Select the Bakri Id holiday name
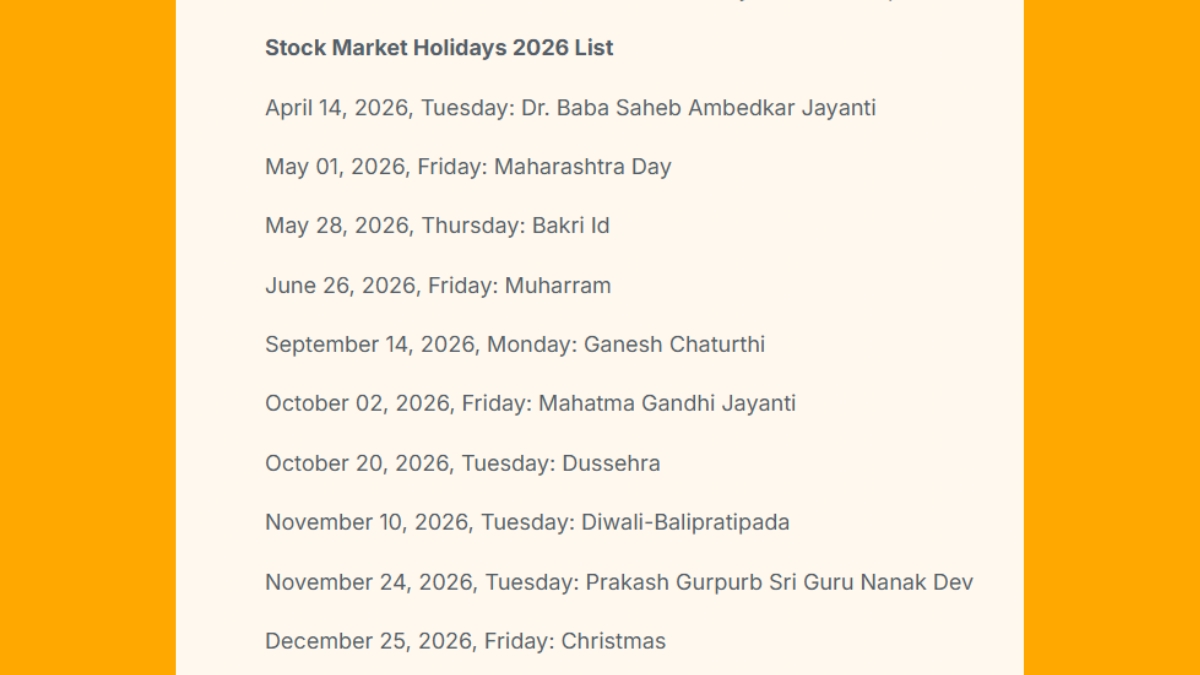This screenshot has height=675, width=1200. (x=570, y=226)
